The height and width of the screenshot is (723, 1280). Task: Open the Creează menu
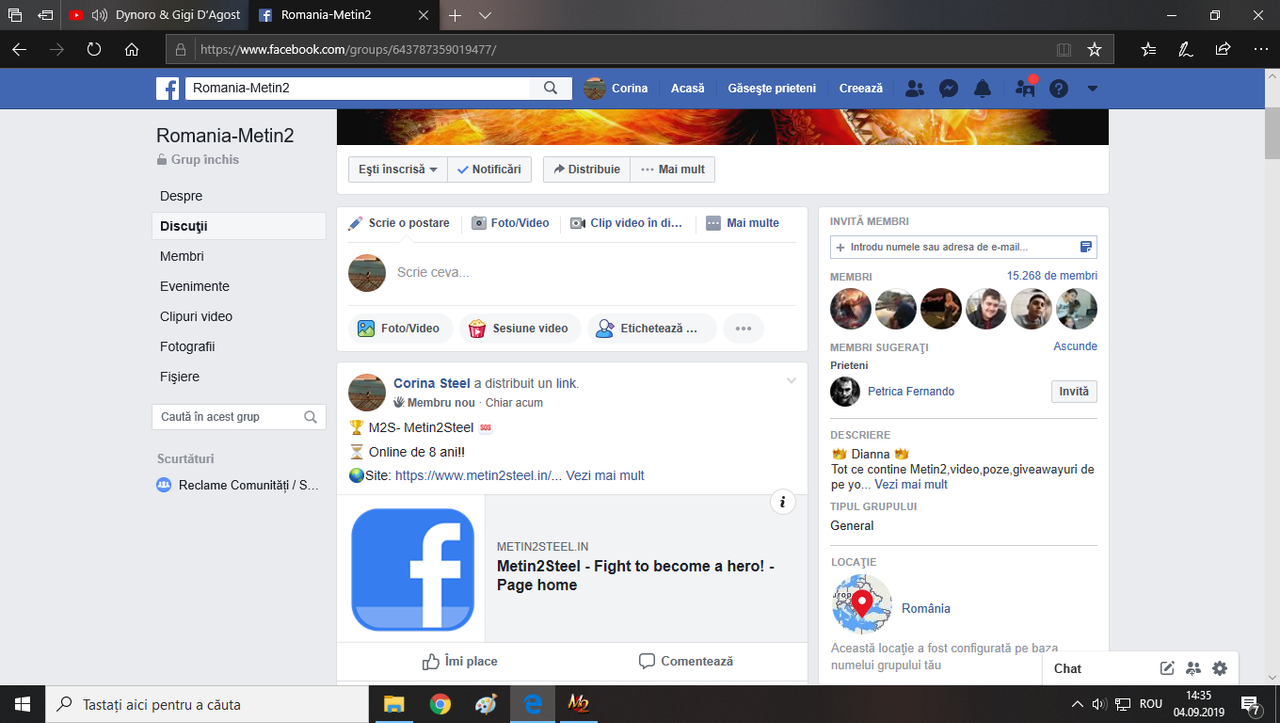tap(861, 88)
